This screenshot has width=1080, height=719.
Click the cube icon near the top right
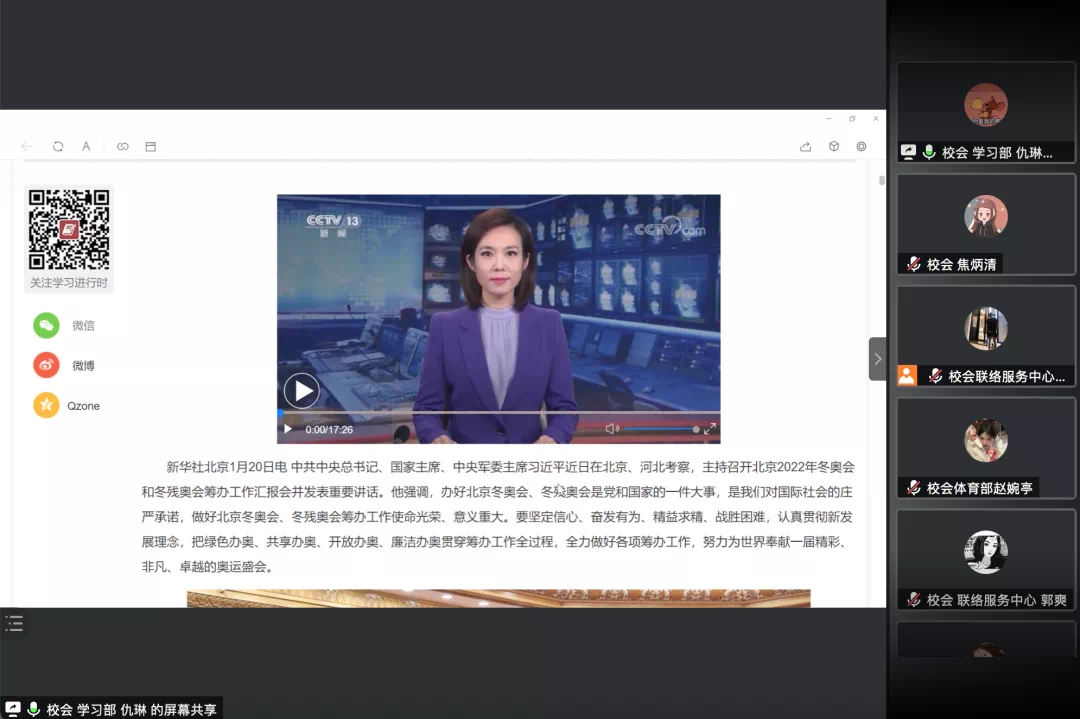click(x=834, y=146)
